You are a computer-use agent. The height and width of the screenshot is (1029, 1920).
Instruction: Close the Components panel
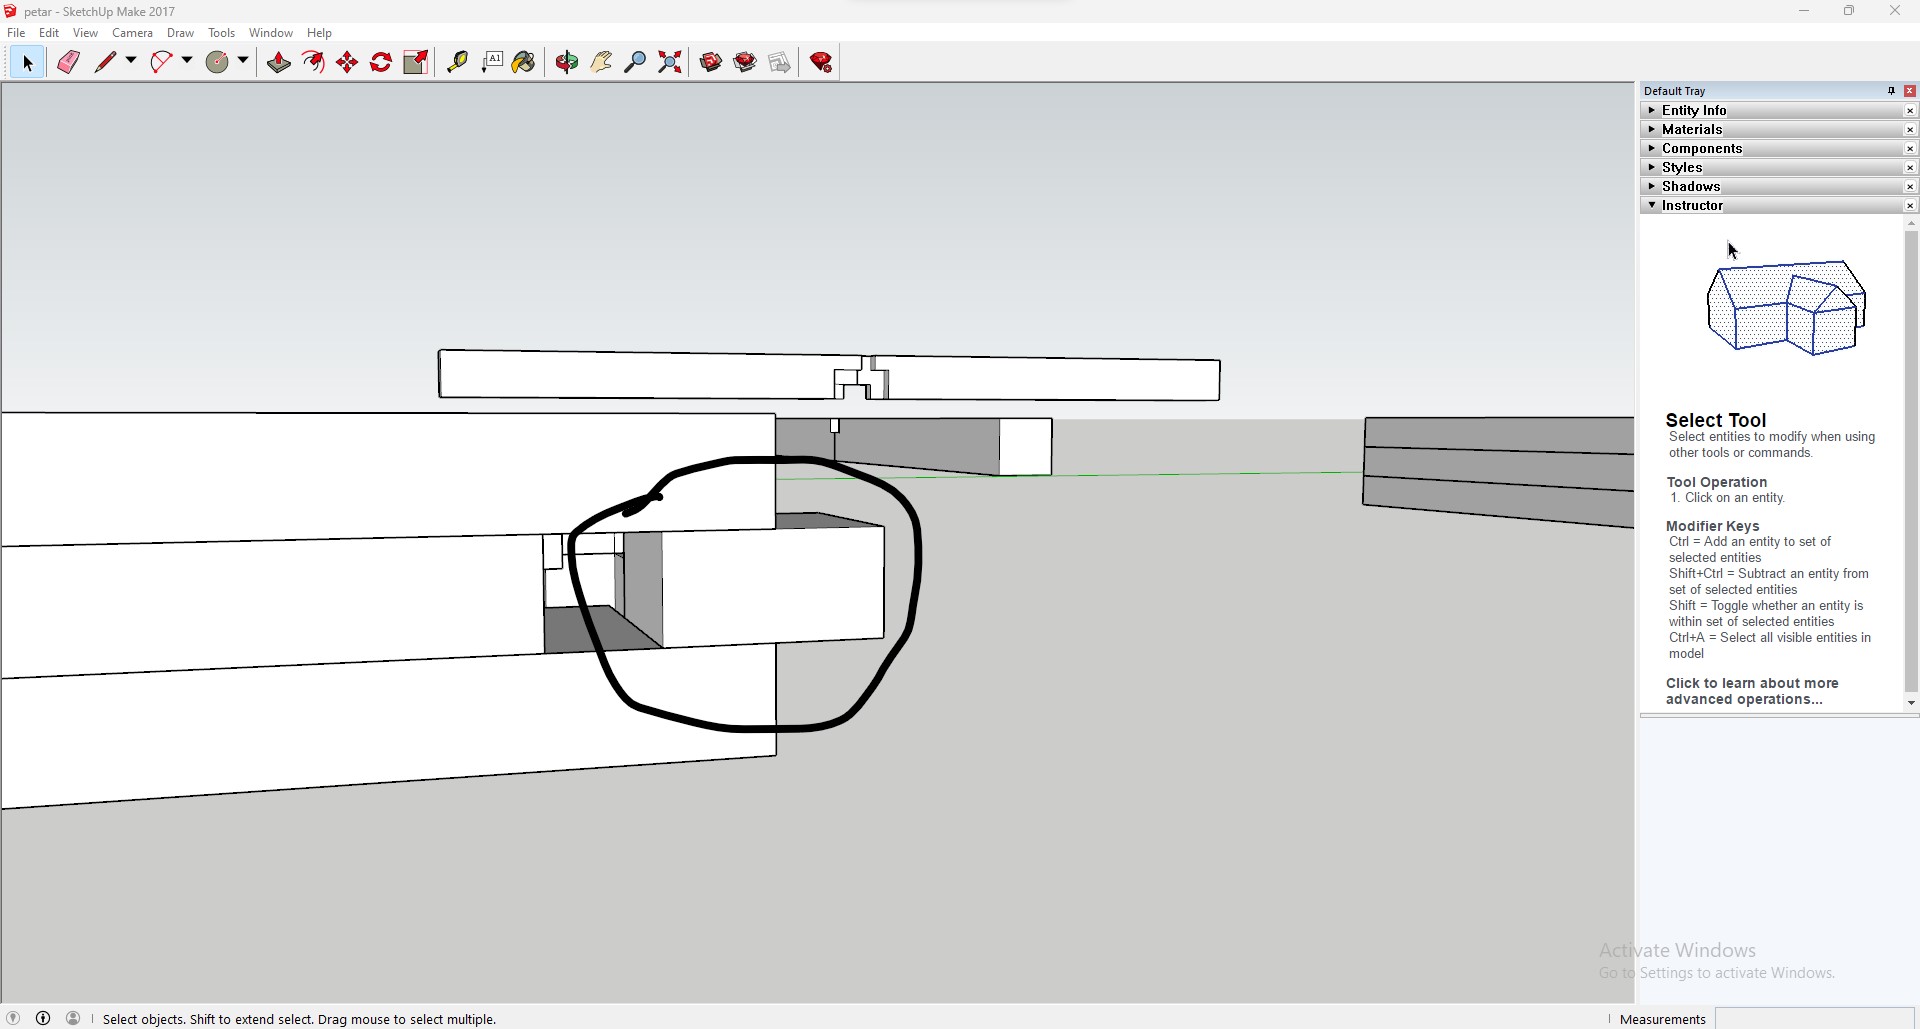[x=1910, y=149]
